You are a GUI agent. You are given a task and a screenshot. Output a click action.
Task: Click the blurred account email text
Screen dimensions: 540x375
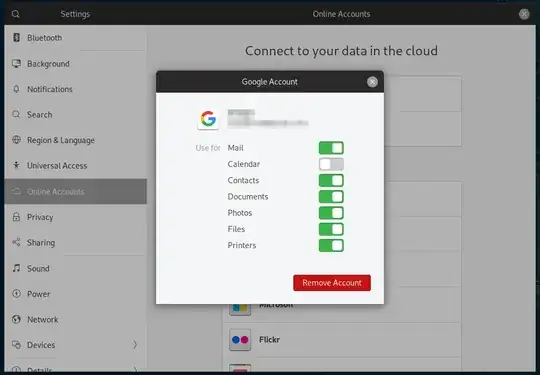(x=268, y=123)
